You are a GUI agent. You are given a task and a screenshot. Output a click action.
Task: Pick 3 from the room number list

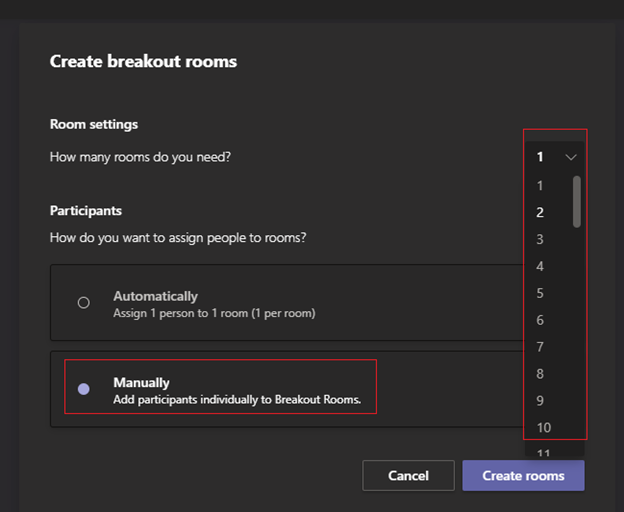[540, 239]
